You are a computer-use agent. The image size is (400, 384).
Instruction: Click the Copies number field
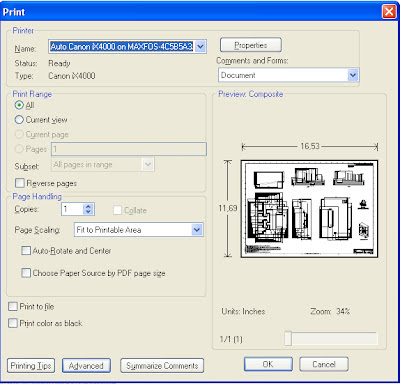click(72, 209)
